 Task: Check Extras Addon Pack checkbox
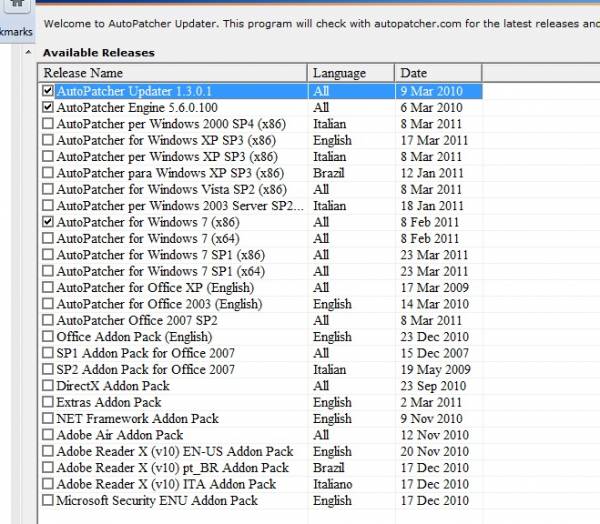[x=47, y=402]
